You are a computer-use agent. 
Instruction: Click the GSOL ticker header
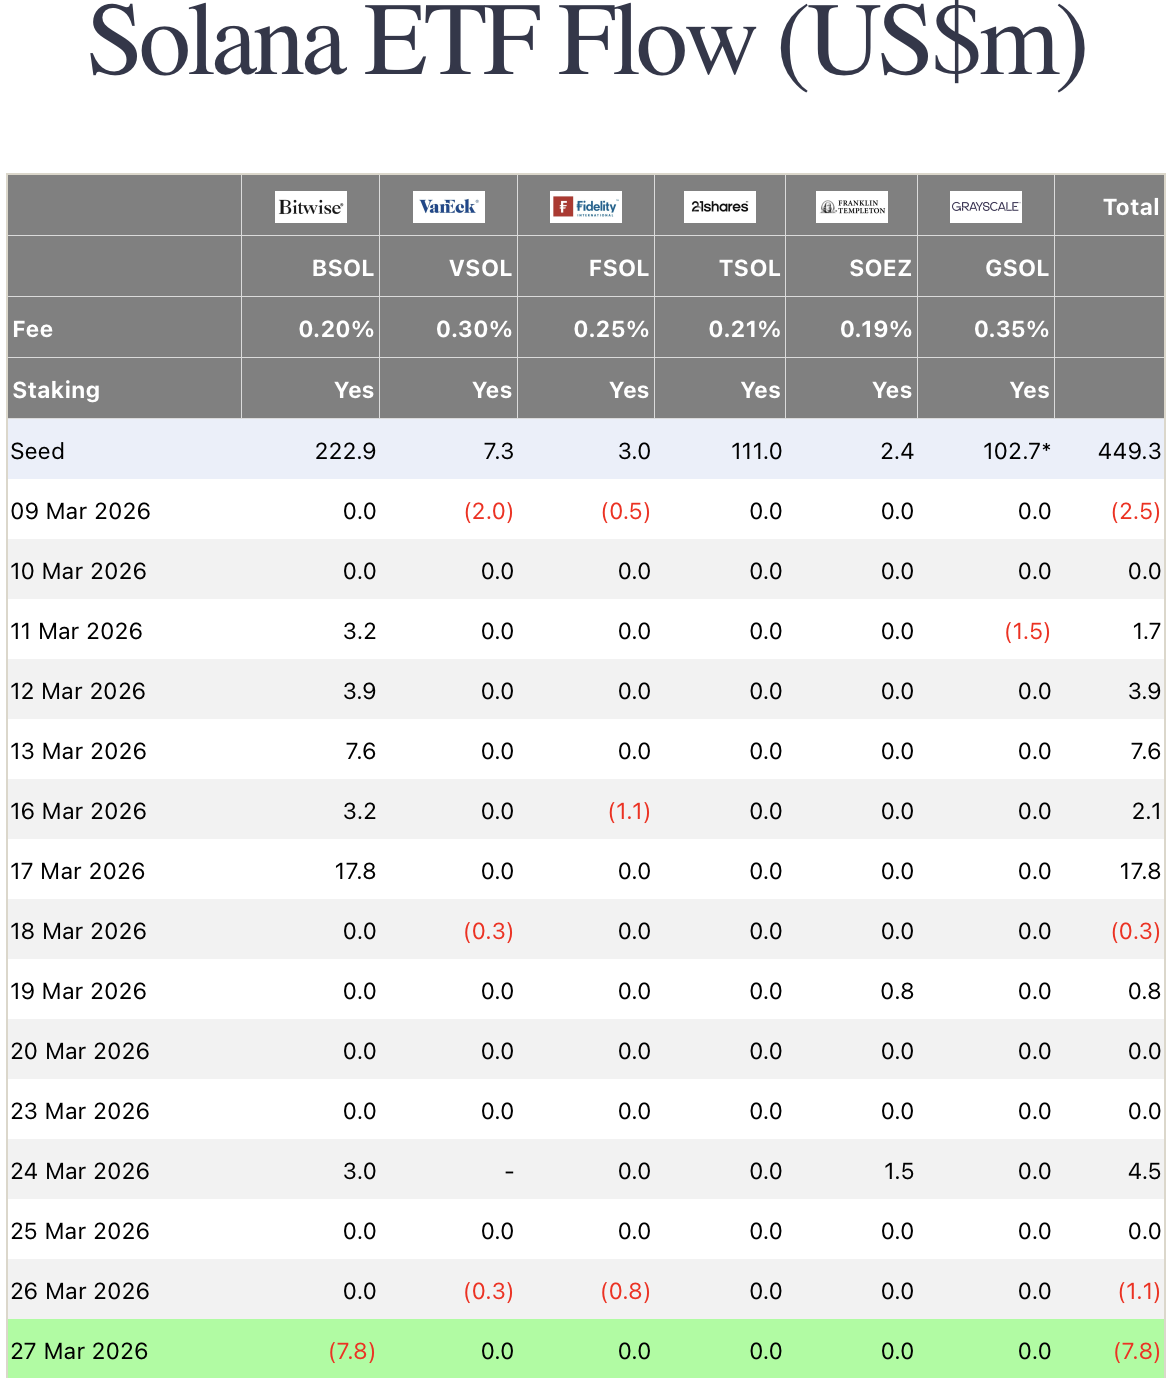click(1016, 268)
